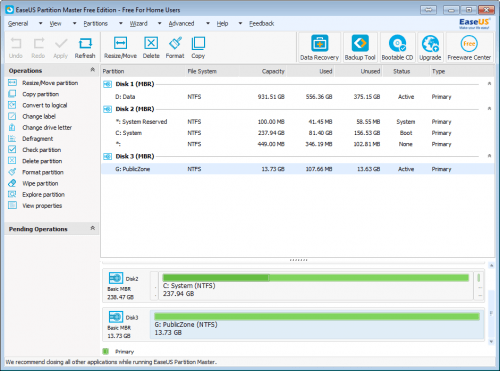
Task: Click the Change label icon
Action: click(x=12, y=116)
